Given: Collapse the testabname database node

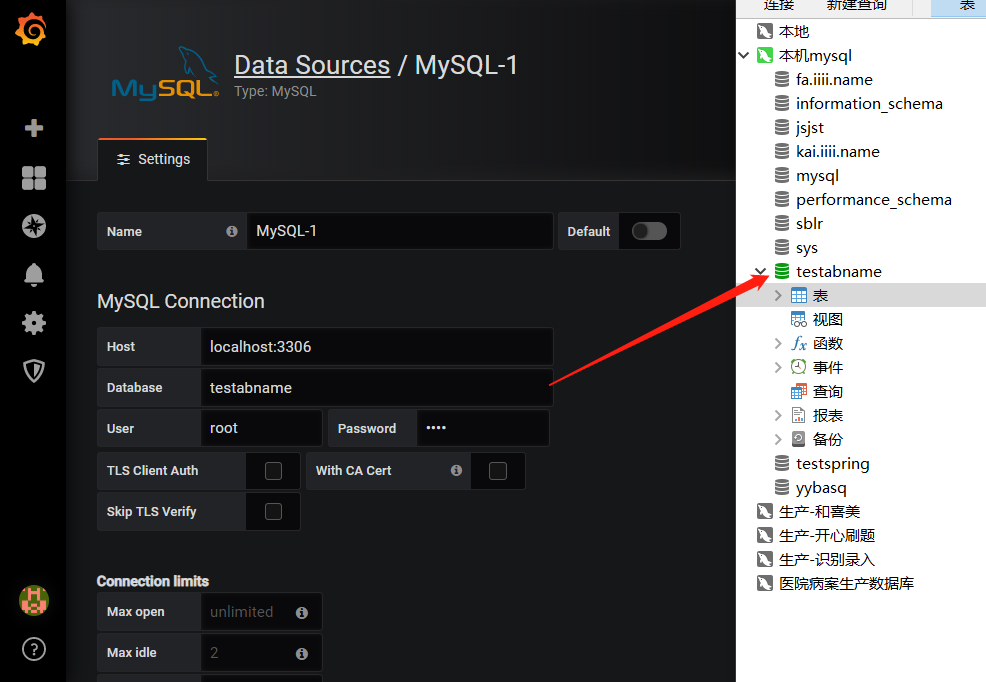Looking at the screenshot, I should [x=761, y=271].
